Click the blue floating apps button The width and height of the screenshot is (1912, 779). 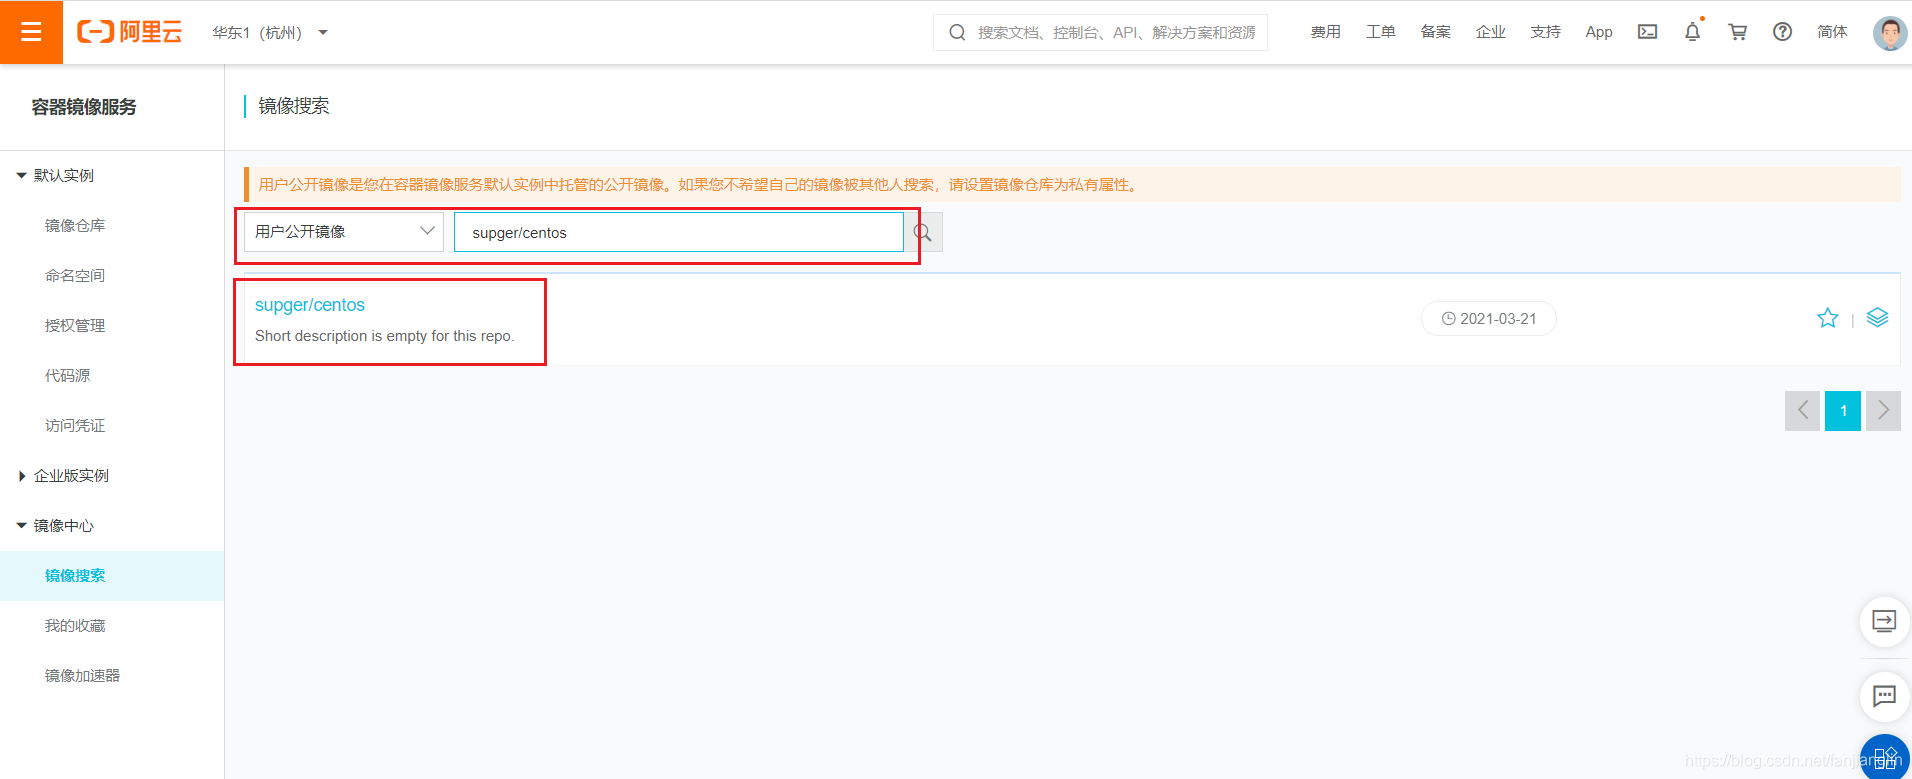click(x=1885, y=757)
